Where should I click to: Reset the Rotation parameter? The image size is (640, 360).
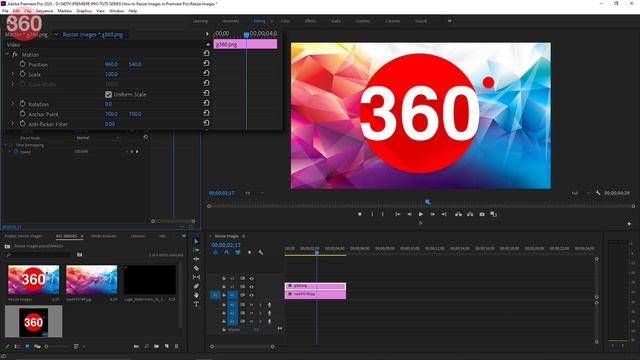[207, 103]
